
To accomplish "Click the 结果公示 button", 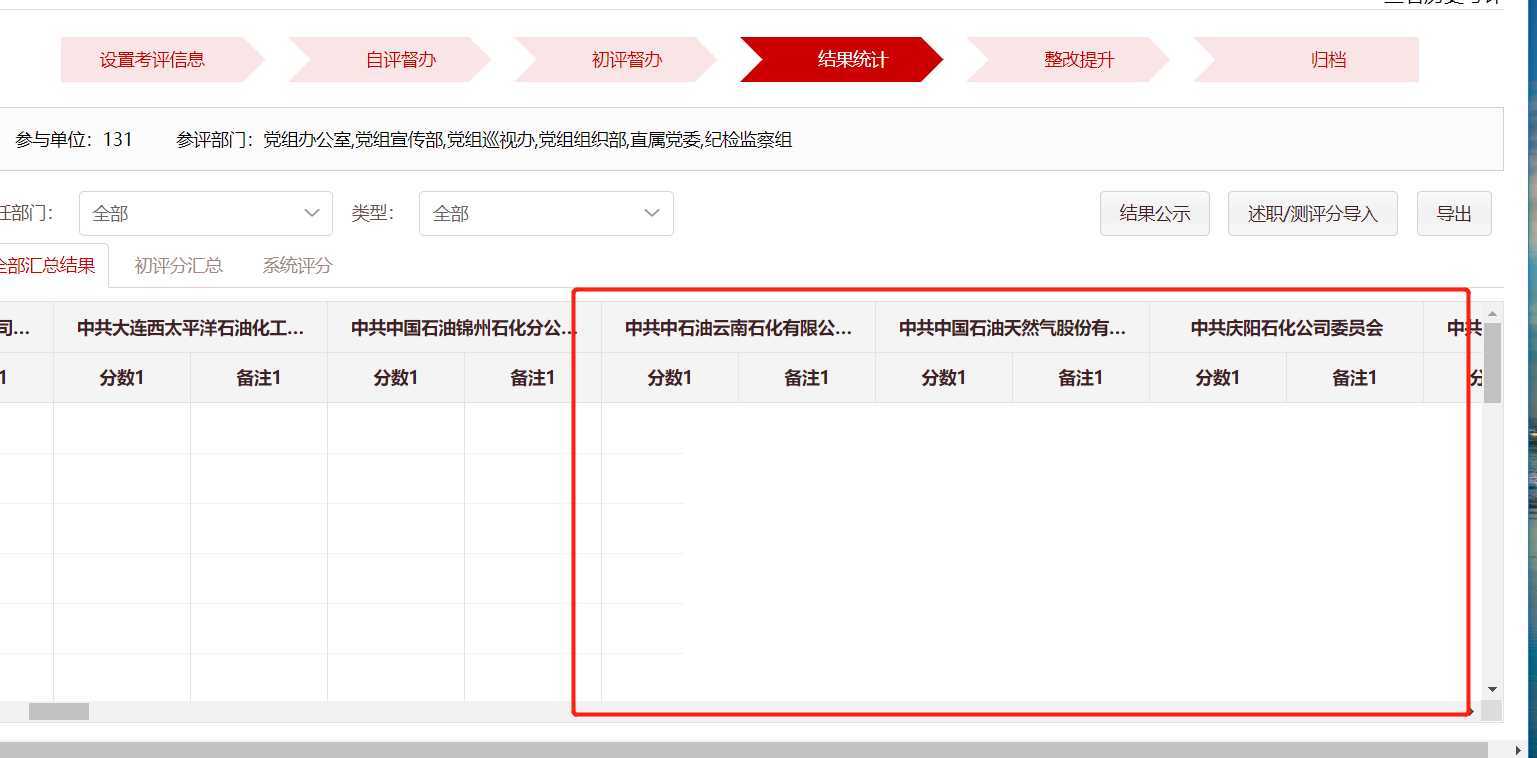I will pyautogui.click(x=1155, y=213).
